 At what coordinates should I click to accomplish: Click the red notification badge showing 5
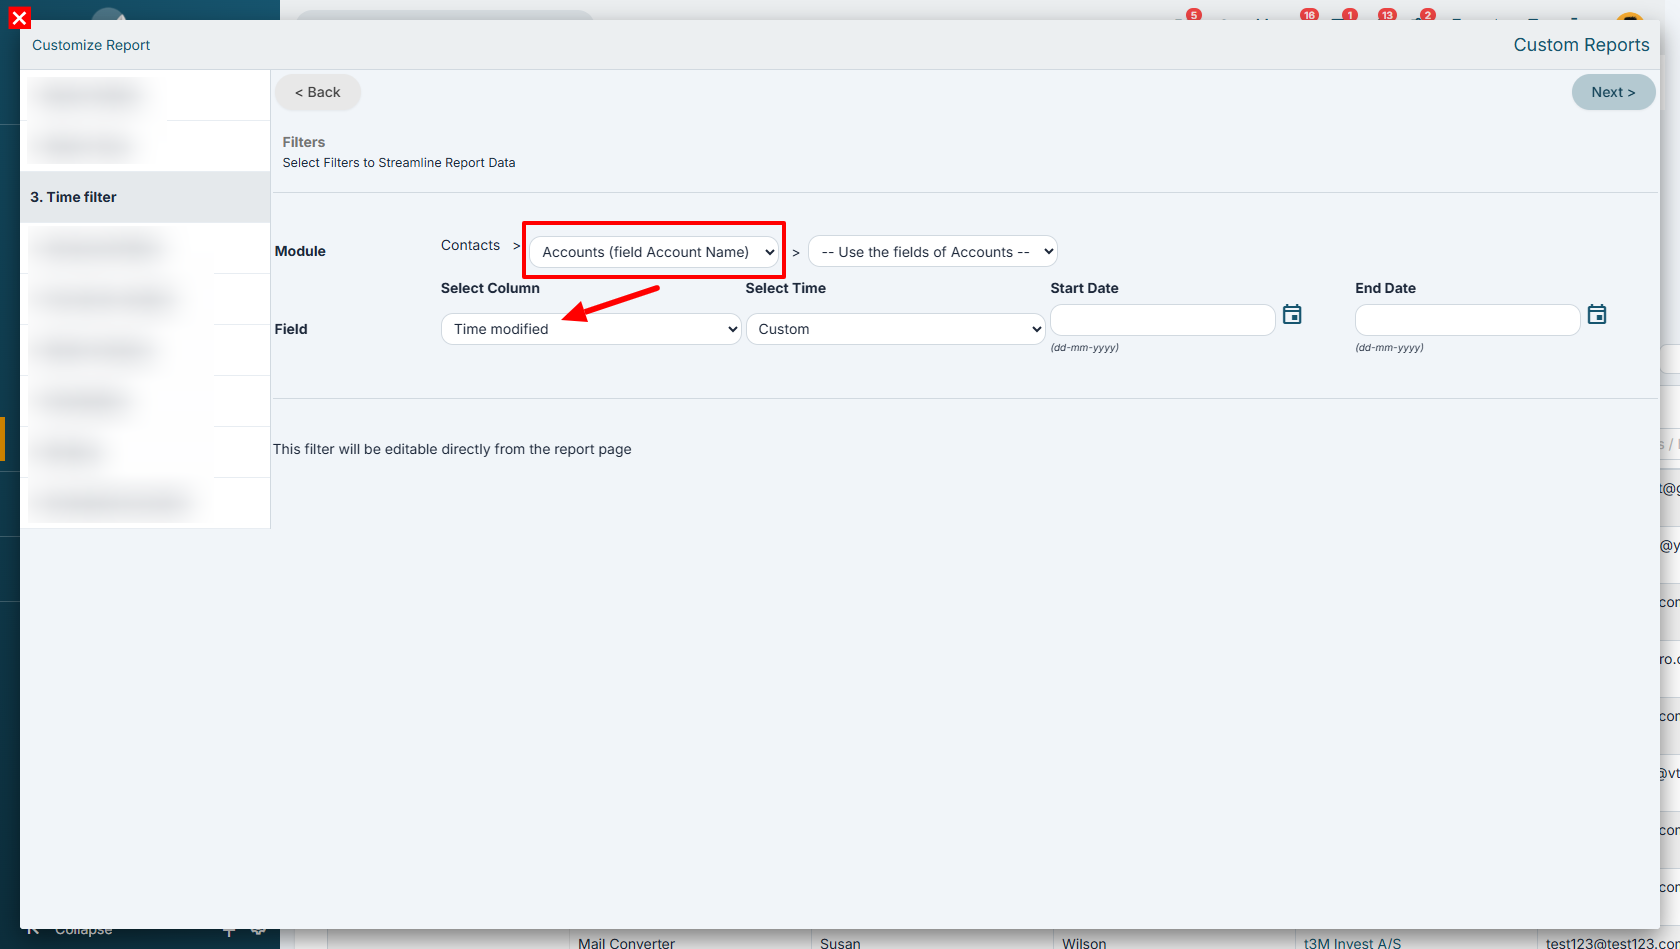tap(1193, 14)
